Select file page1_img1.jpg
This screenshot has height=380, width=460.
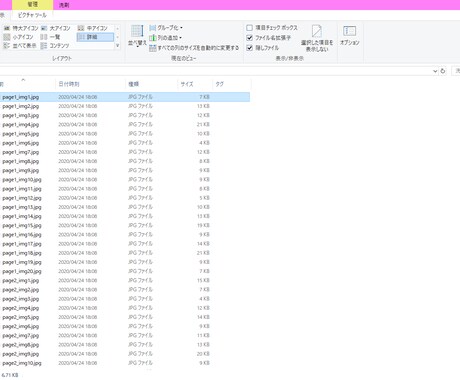(125, 97)
